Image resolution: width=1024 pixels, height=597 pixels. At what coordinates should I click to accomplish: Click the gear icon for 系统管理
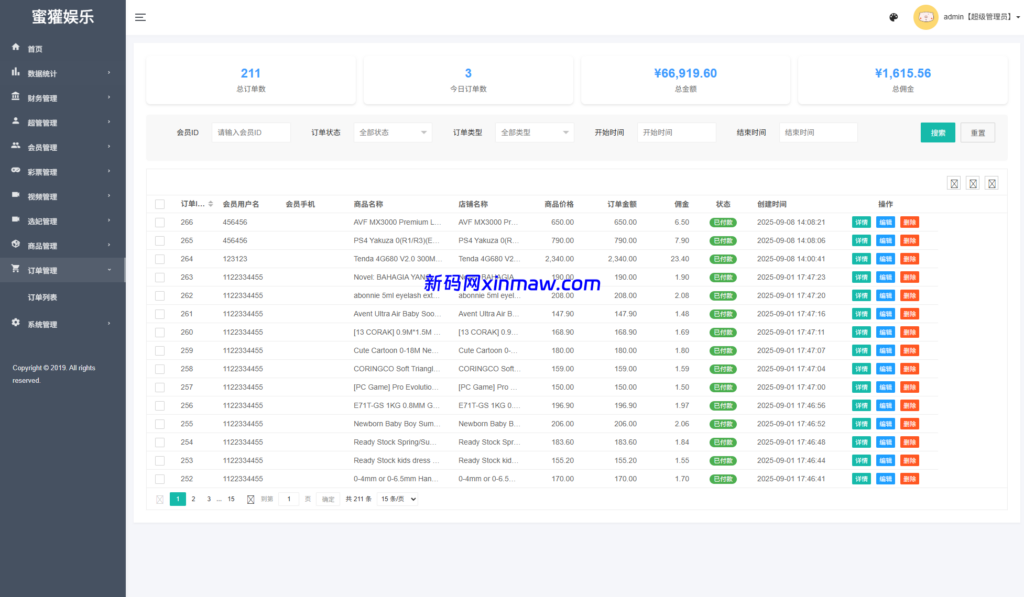(15, 323)
